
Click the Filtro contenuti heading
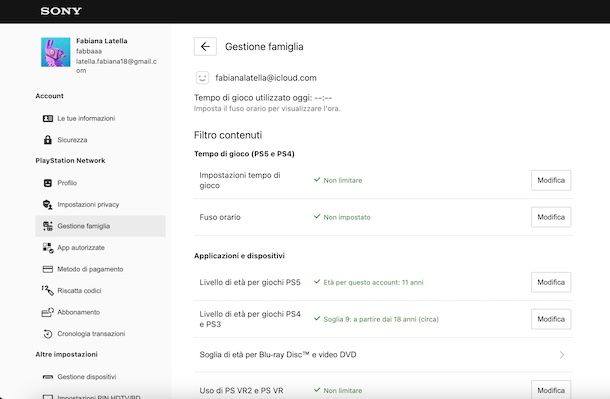228,135
